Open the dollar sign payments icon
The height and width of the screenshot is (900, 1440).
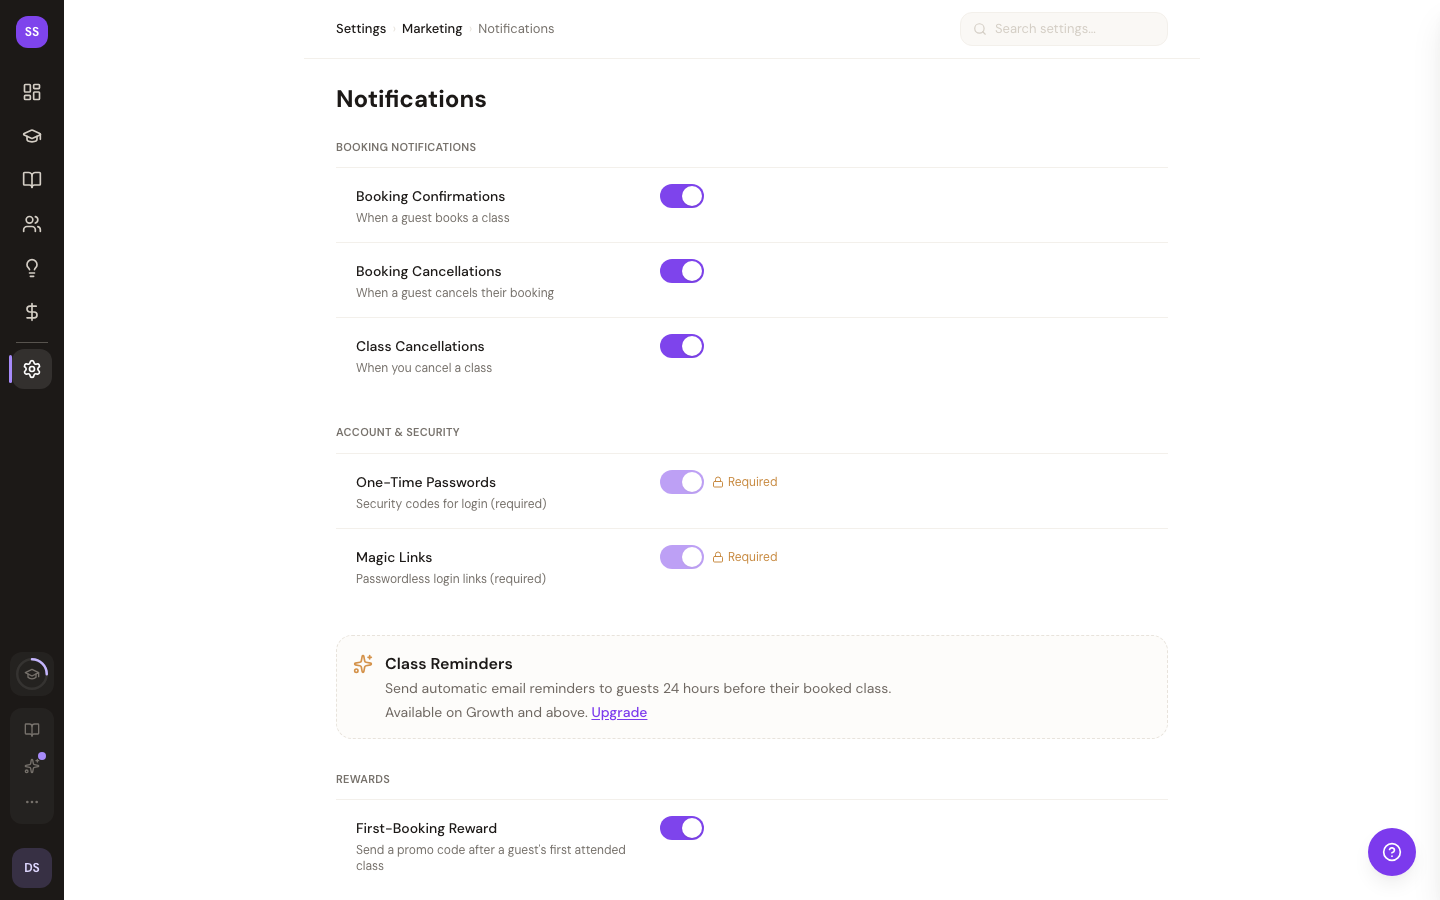pyautogui.click(x=32, y=312)
